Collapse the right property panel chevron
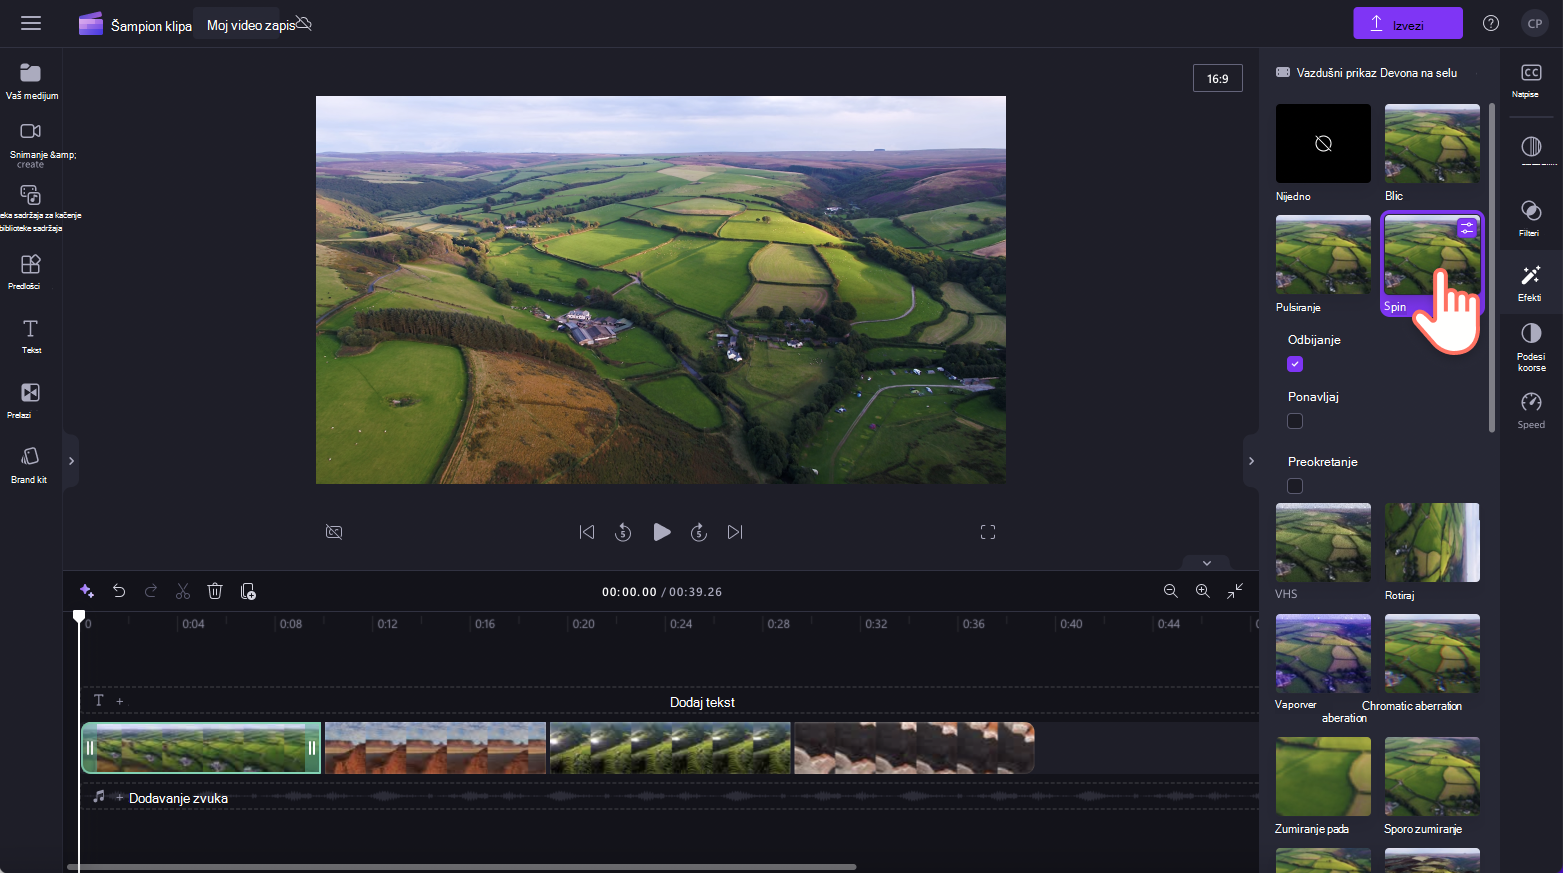The image size is (1563, 873). tap(1251, 461)
